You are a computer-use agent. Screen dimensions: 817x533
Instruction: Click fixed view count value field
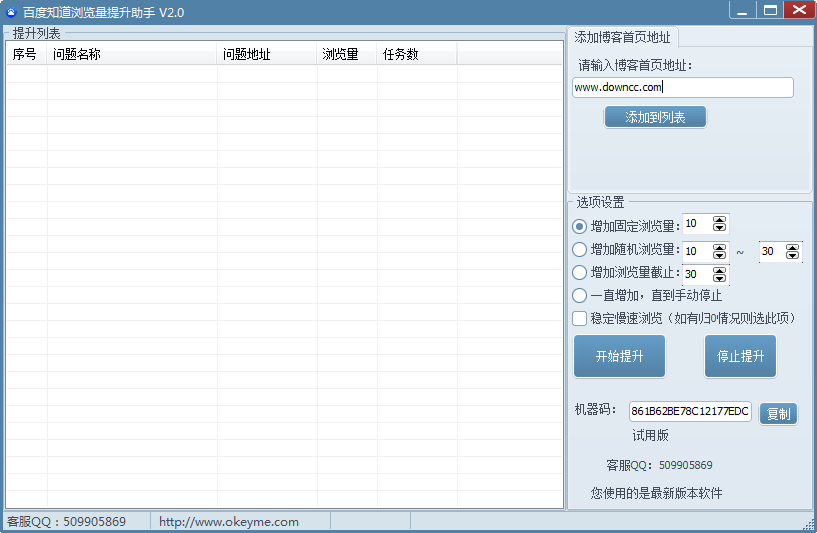697,224
